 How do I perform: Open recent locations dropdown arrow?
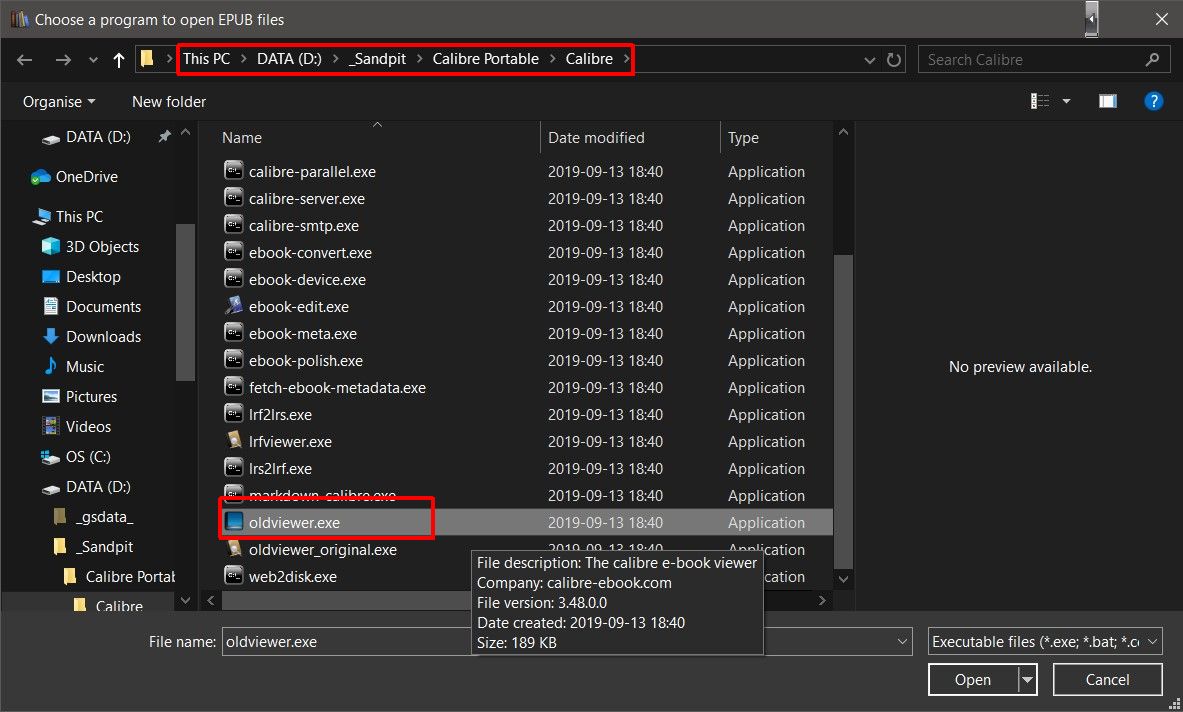point(93,60)
